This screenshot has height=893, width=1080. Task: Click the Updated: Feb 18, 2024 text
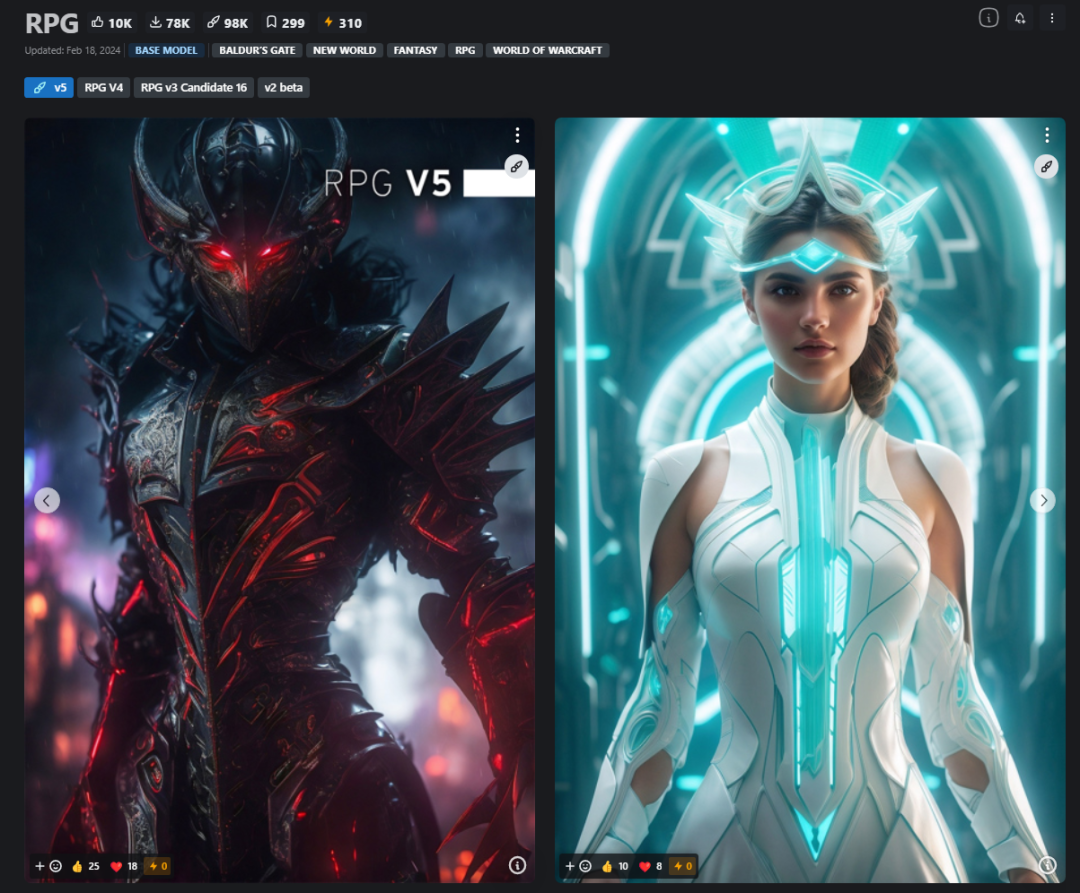pos(72,50)
